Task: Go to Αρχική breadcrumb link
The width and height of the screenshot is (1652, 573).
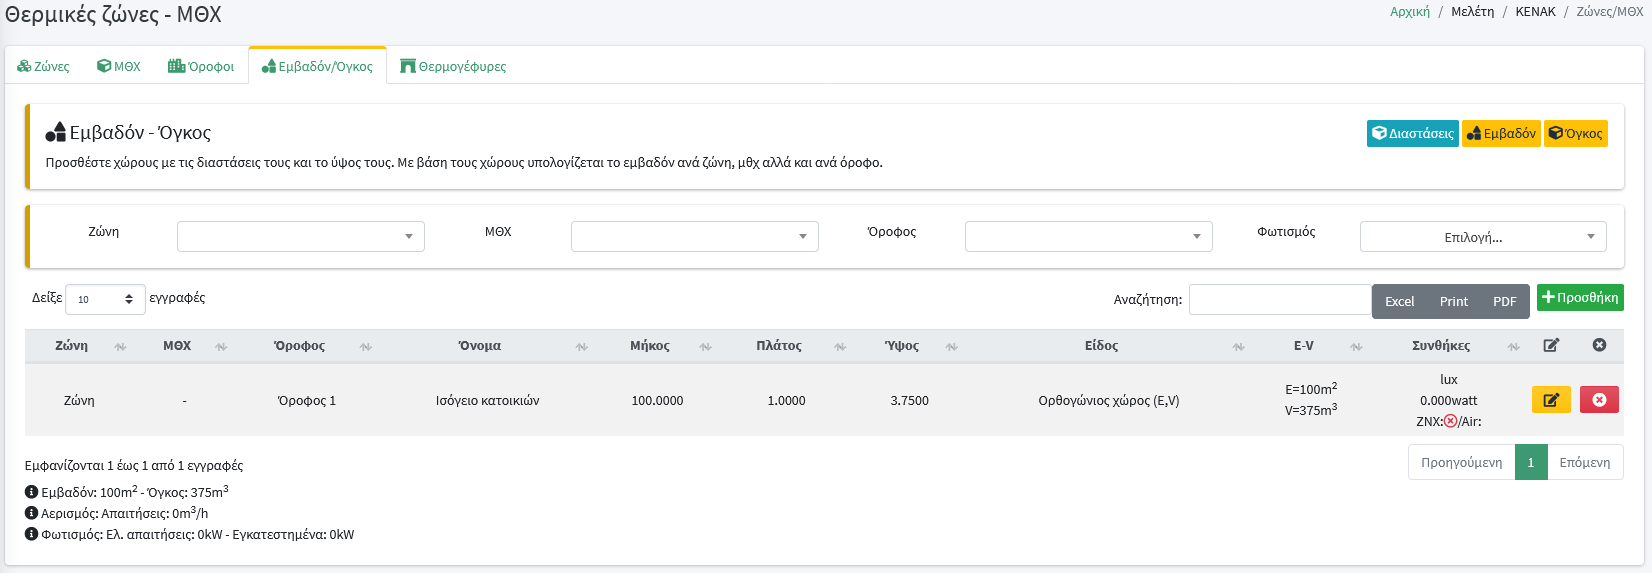Action: click(x=1409, y=12)
